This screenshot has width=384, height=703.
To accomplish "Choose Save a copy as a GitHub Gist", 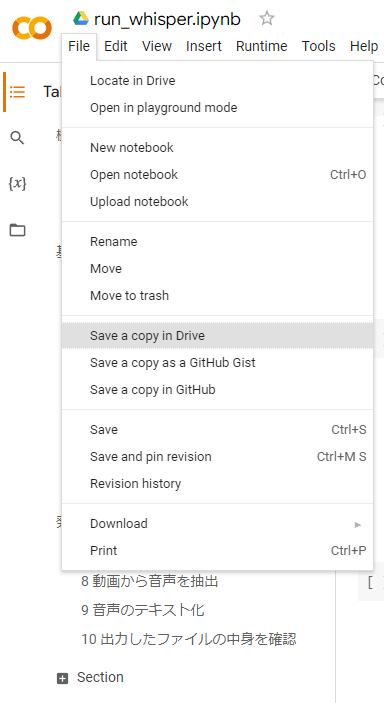I will coord(218,362).
